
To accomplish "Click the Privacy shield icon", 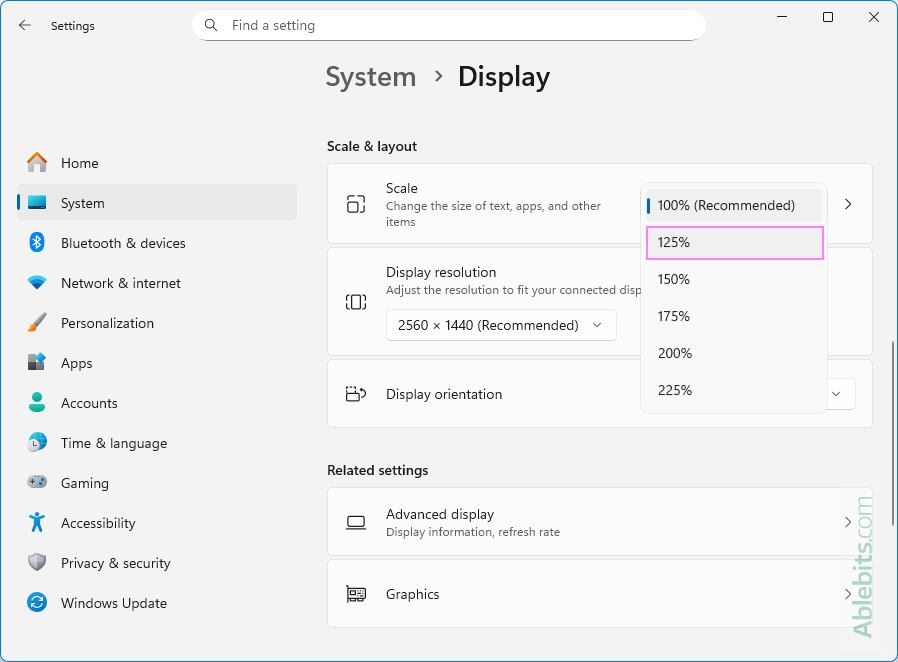I will [37, 562].
